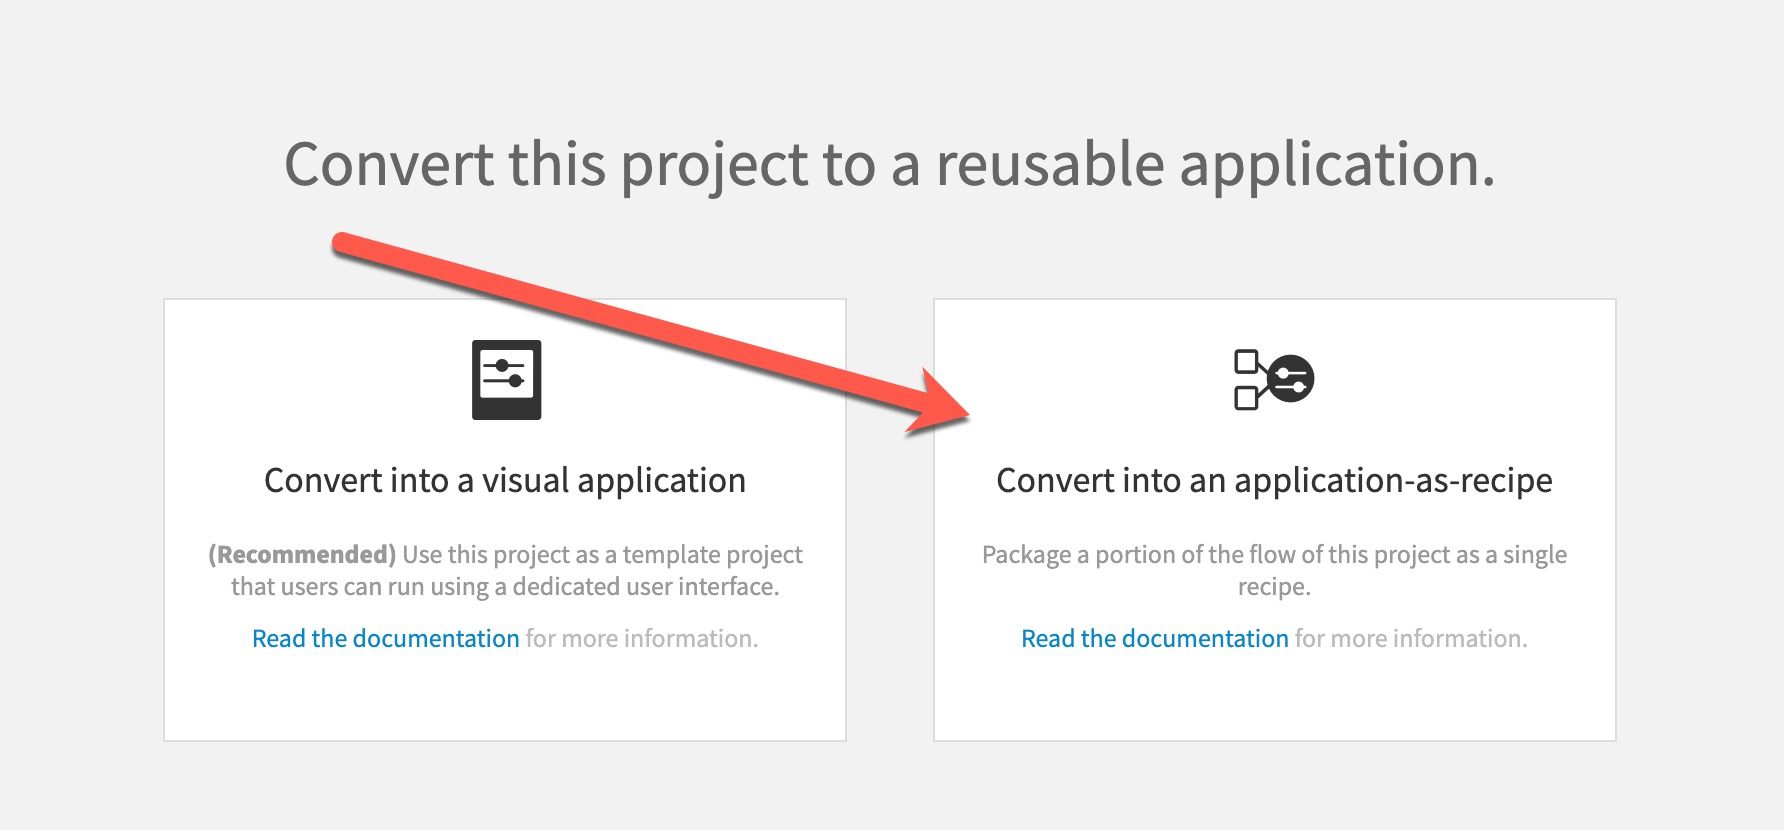The image size is (1784, 830).
Task: Select 'Convert into a visual application' title
Action: [505, 481]
